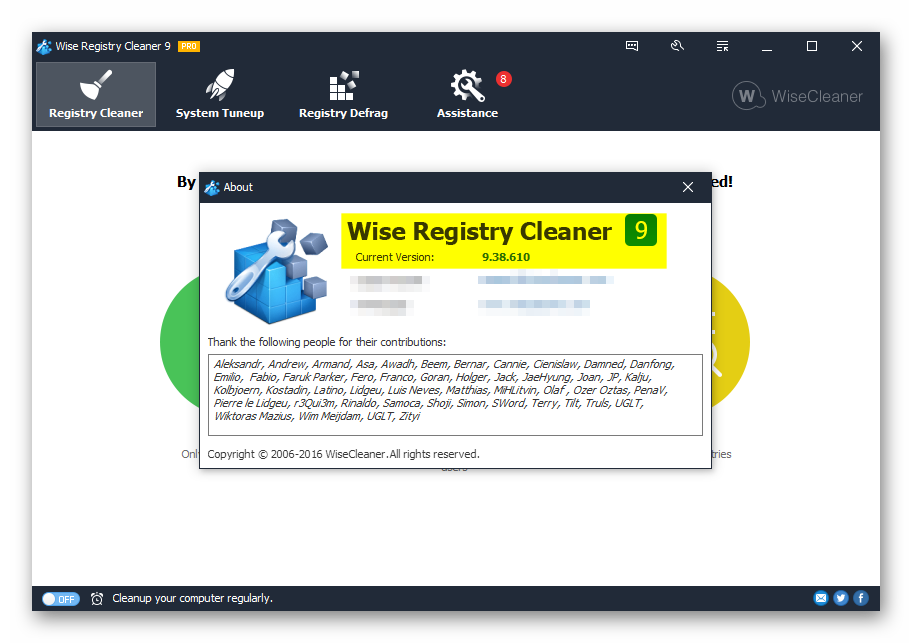The image size is (912, 643).
Task: Close the Wise Registry Cleaner main window
Action: click(x=857, y=46)
